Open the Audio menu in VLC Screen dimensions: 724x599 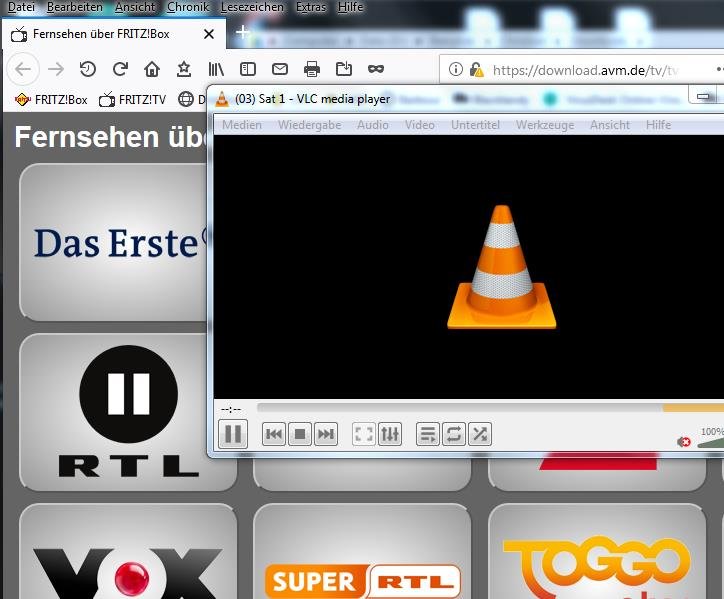click(x=373, y=125)
